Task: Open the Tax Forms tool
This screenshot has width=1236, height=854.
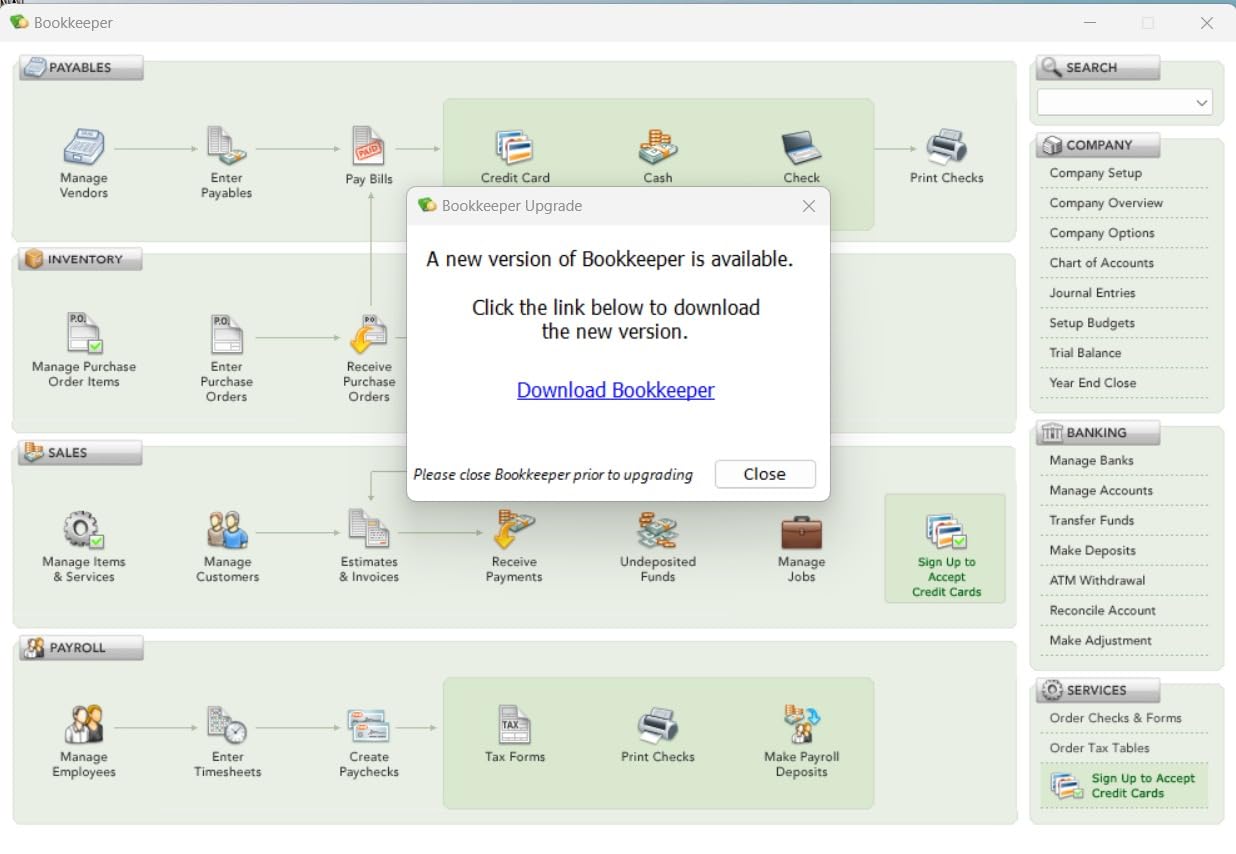Action: [x=514, y=726]
